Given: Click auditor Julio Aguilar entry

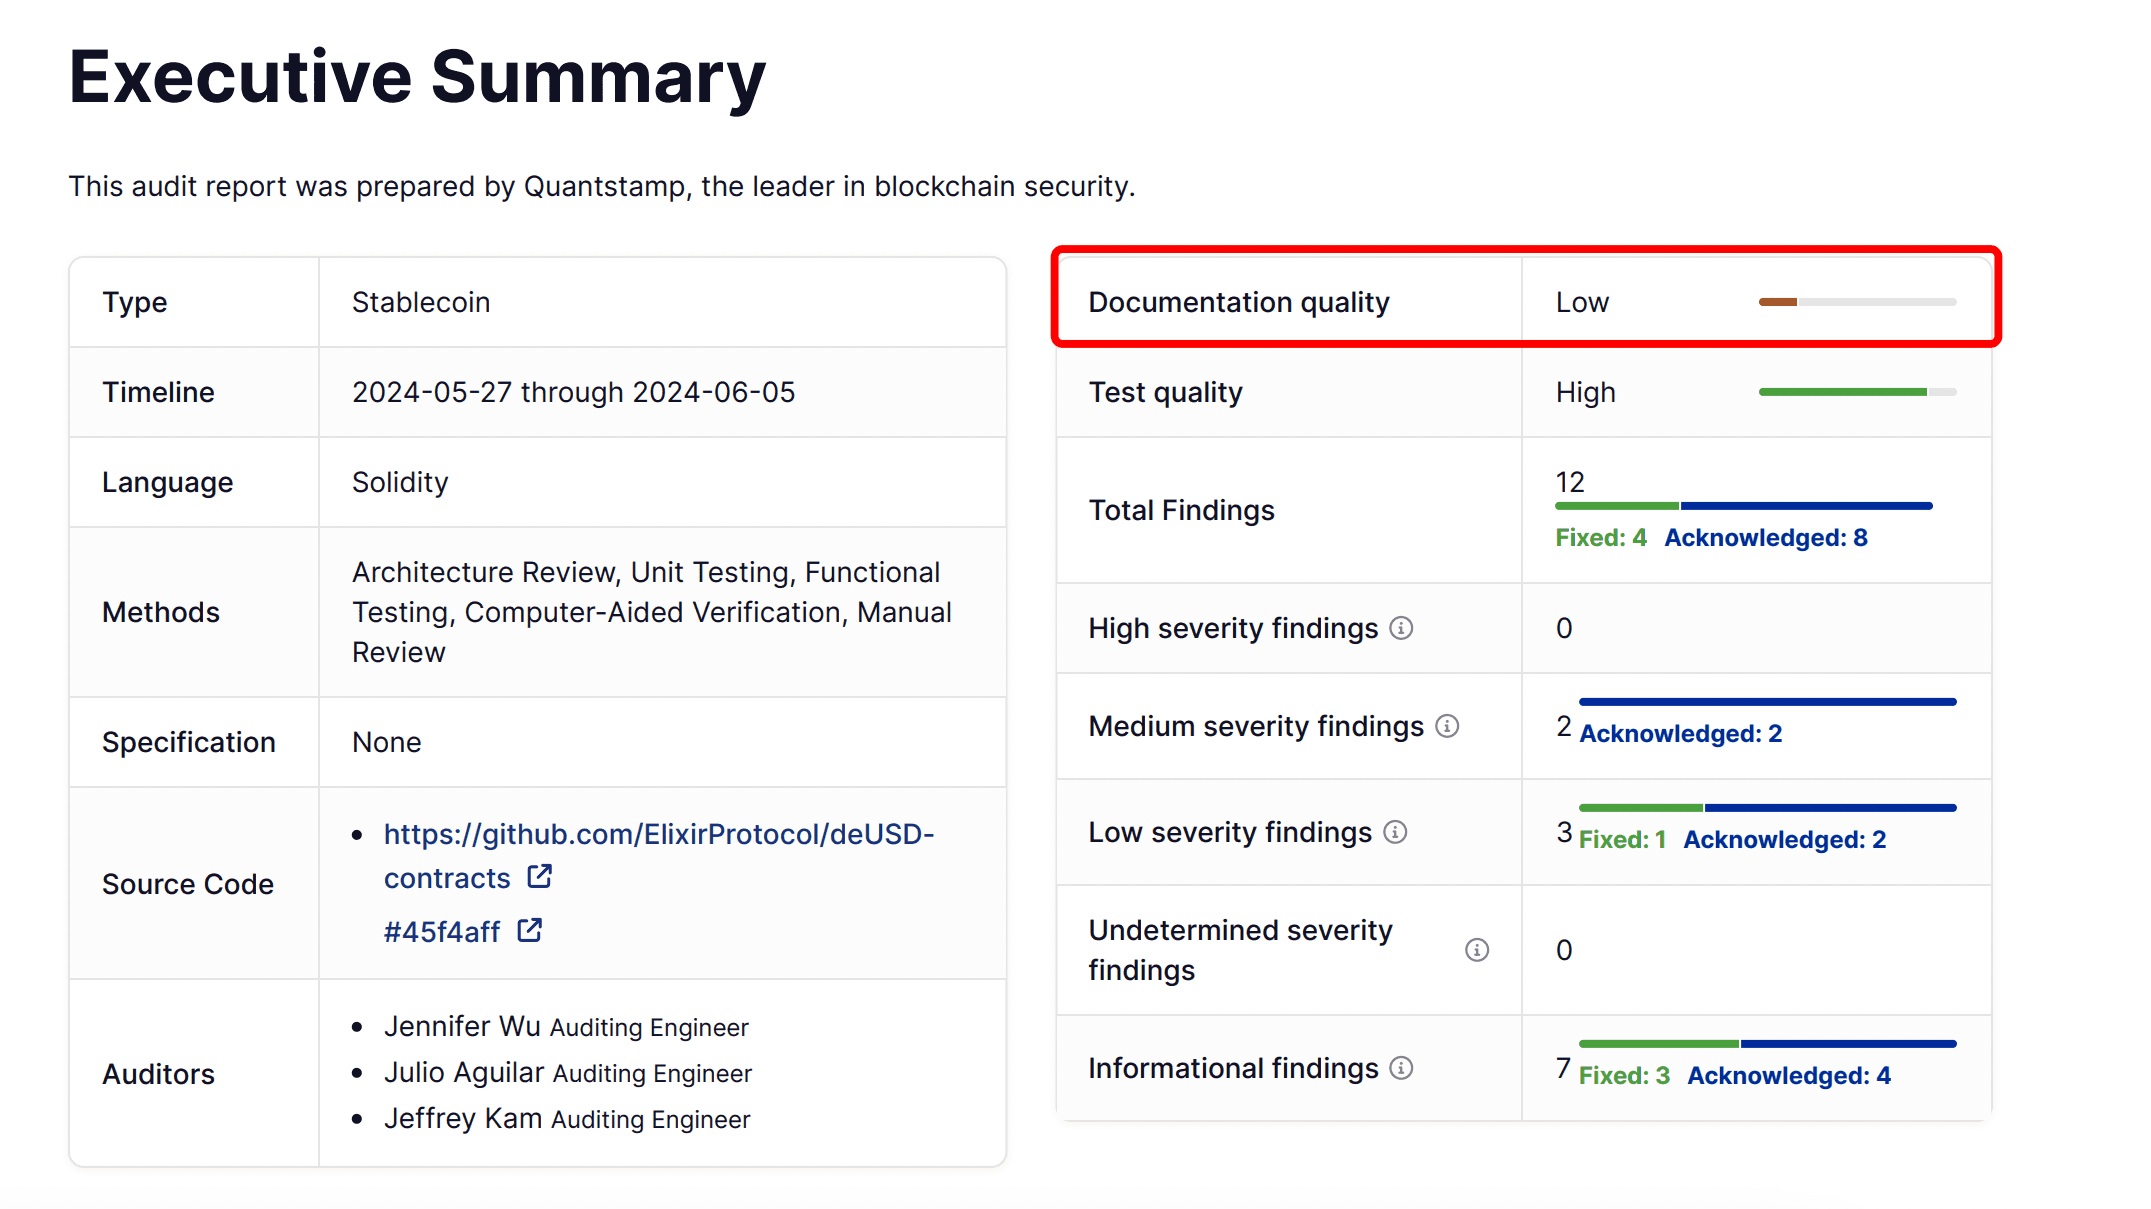Looking at the screenshot, I should [568, 1073].
